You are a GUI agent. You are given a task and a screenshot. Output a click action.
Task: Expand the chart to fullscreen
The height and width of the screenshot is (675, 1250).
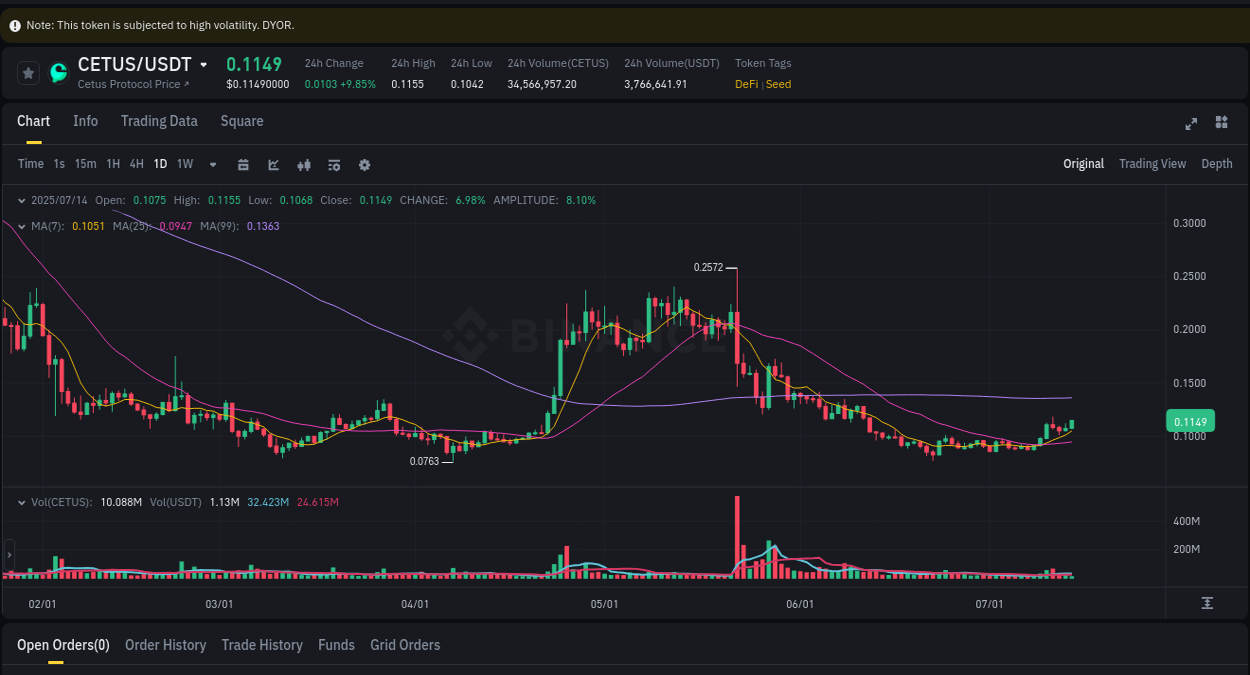click(x=1191, y=123)
